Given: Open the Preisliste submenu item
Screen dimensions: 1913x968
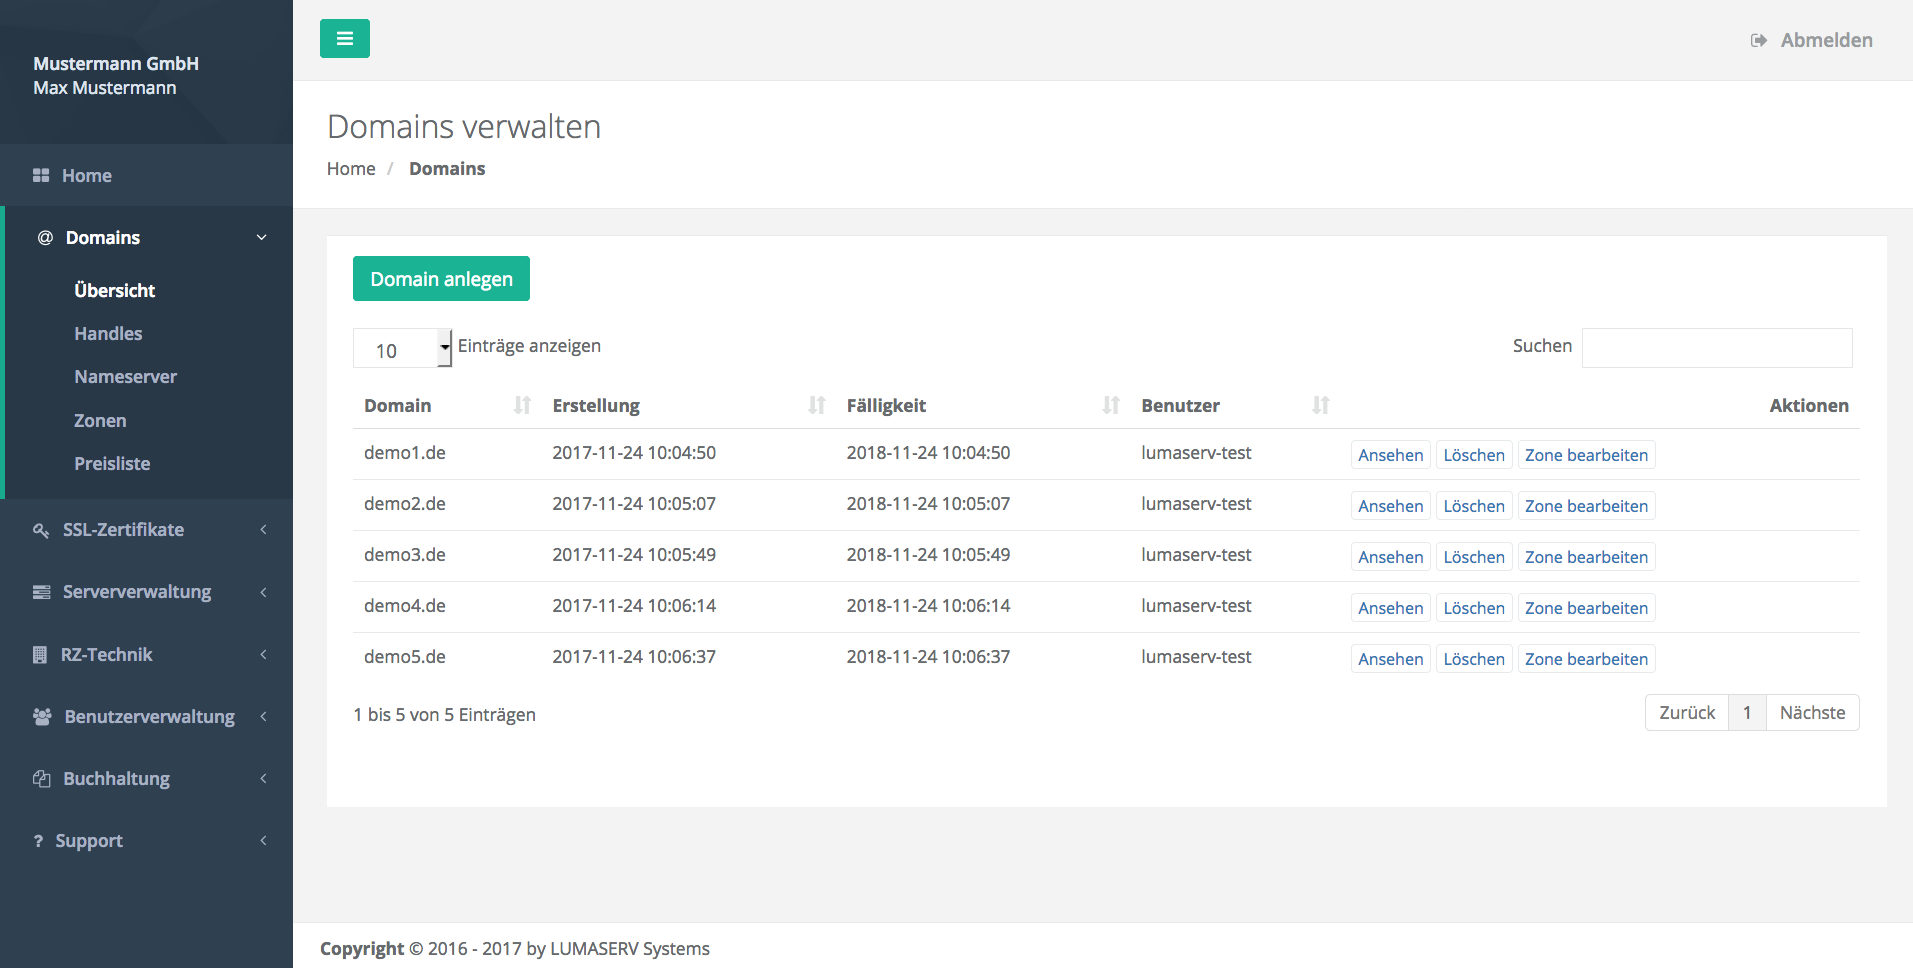Looking at the screenshot, I should click(x=112, y=464).
